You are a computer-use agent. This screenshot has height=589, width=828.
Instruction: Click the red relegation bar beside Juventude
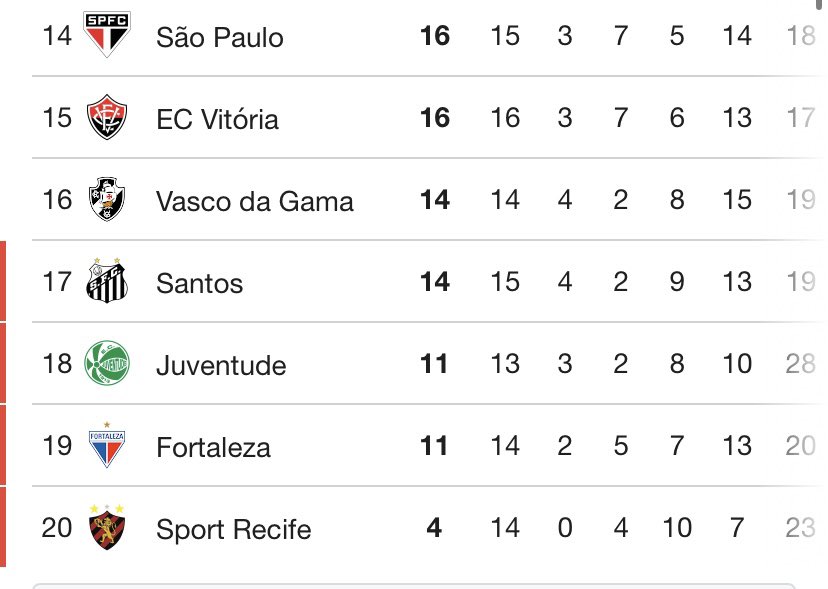click(3, 364)
